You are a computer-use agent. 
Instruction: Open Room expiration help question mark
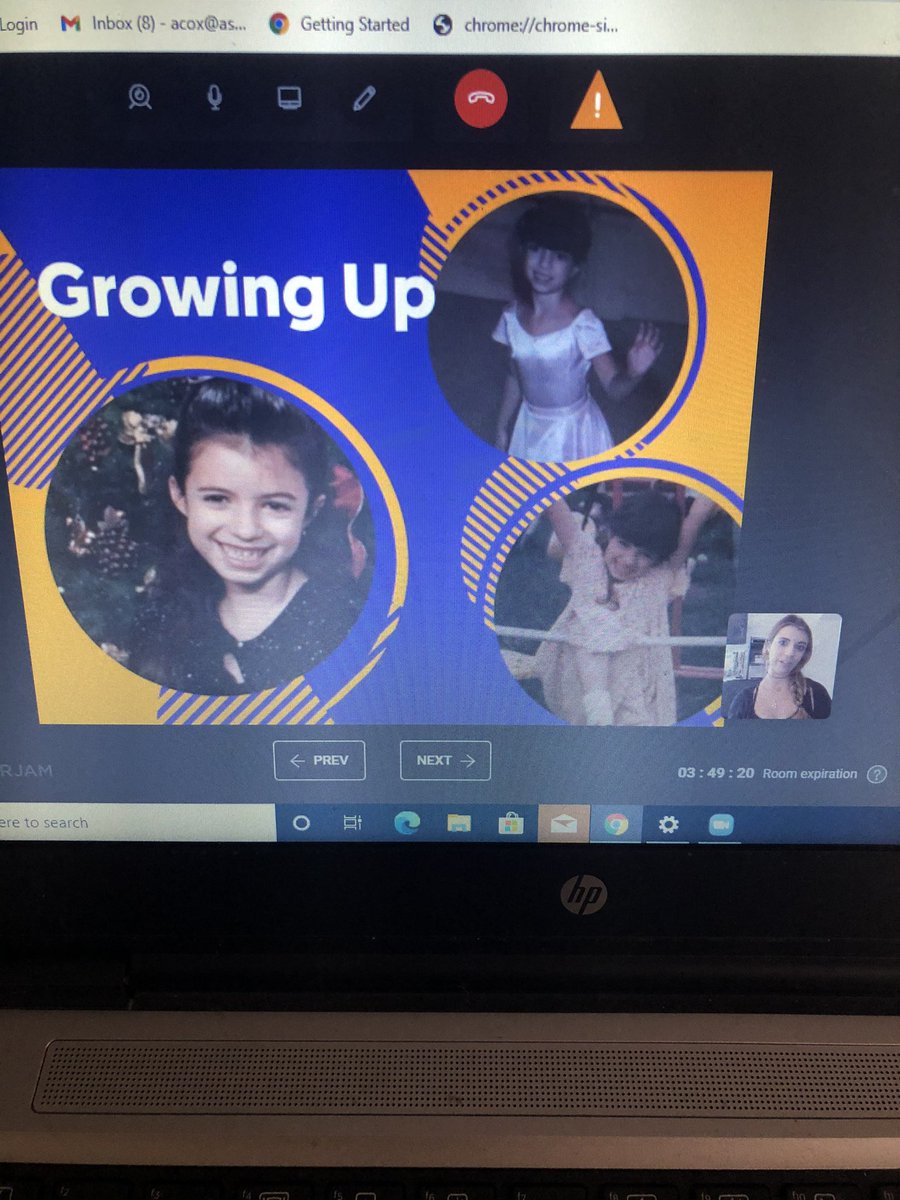click(x=877, y=773)
